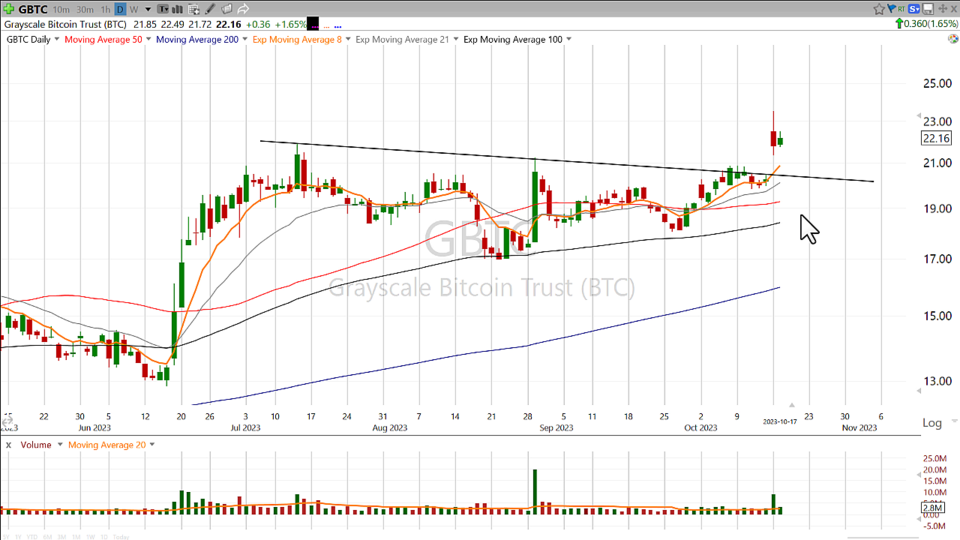This screenshot has width=960, height=540.
Task: Click the GBTC ticker symbol field
Action: [32, 9]
